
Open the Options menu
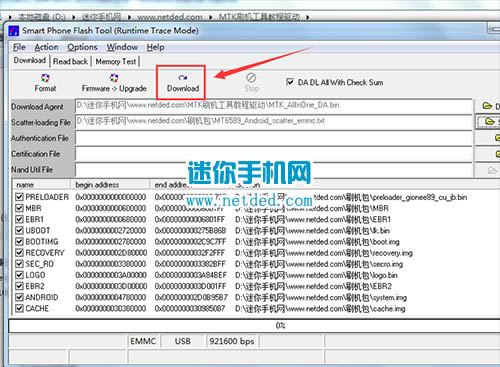pyautogui.click(x=82, y=47)
